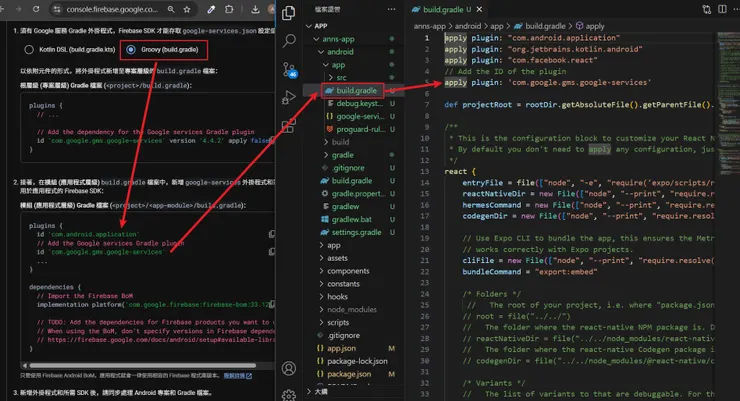
Task: Open Source Control view with 46 badge
Action: (x=288, y=70)
